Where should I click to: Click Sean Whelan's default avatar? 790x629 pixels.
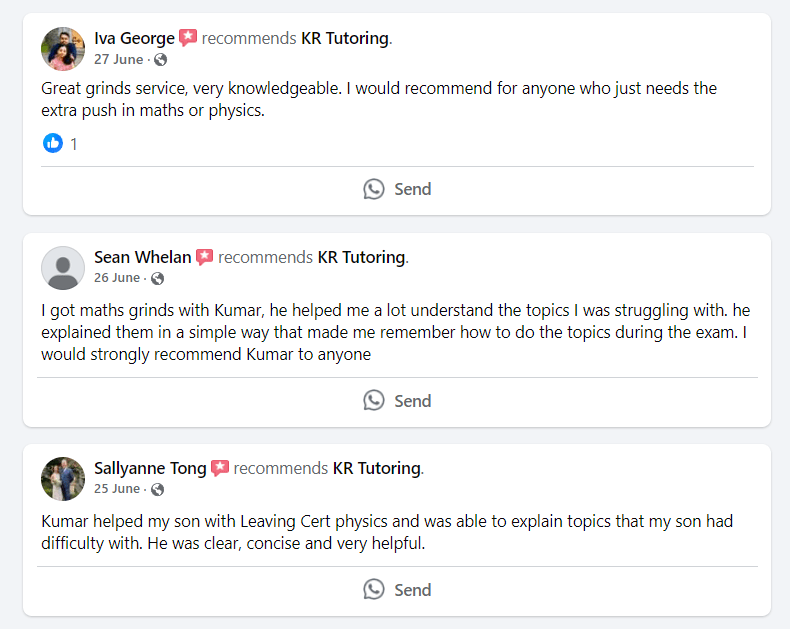tap(62, 267)
